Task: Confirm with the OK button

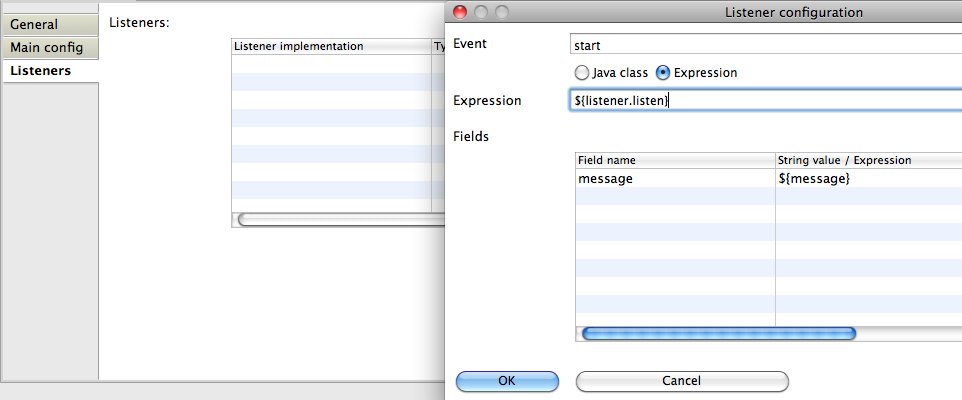Action: pos(507,380)
